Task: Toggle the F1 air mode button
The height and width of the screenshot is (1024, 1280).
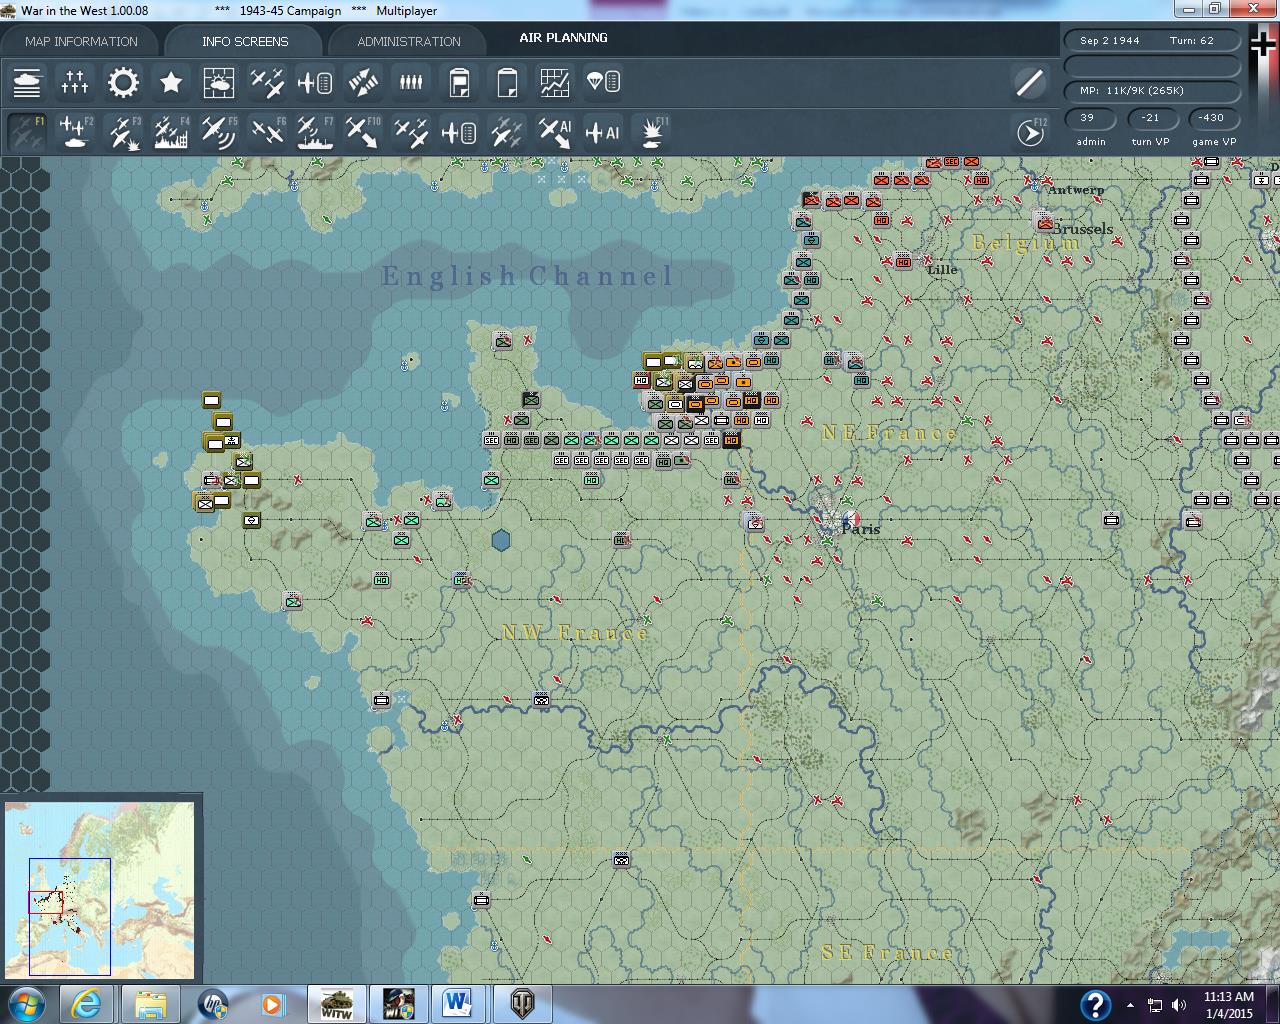Action: pos(27,132)
